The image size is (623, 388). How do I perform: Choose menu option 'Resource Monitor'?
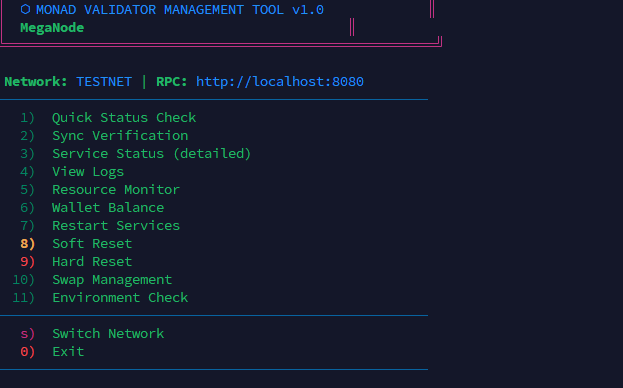116,190
